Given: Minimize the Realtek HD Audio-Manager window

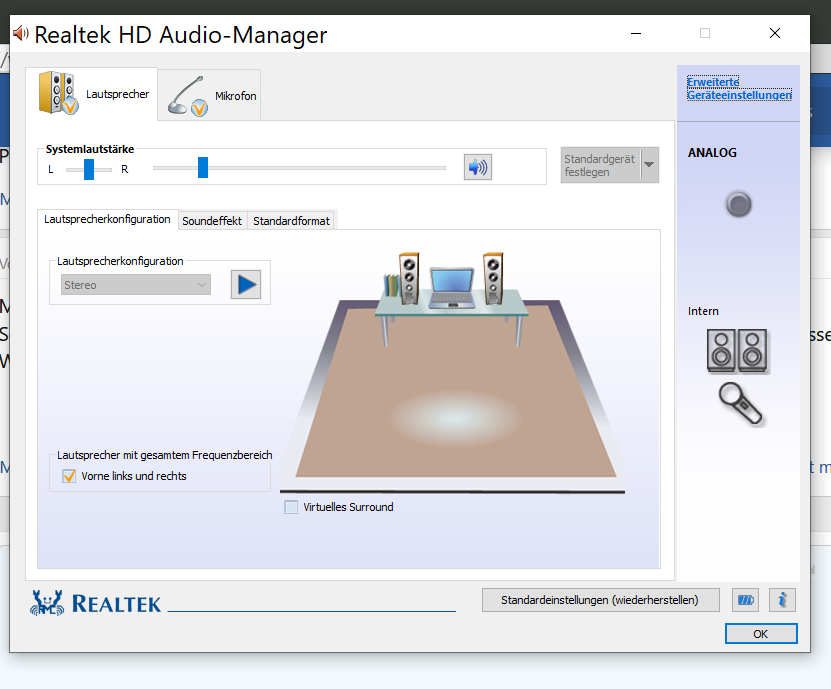Looking at the screenshot, I should pos(636,33).
